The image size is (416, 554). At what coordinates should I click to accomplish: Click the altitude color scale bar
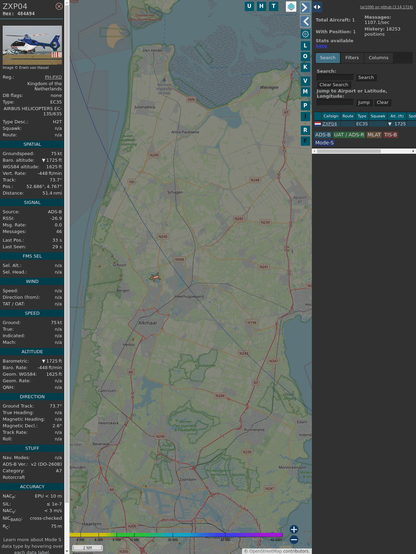tap(176, 535)
